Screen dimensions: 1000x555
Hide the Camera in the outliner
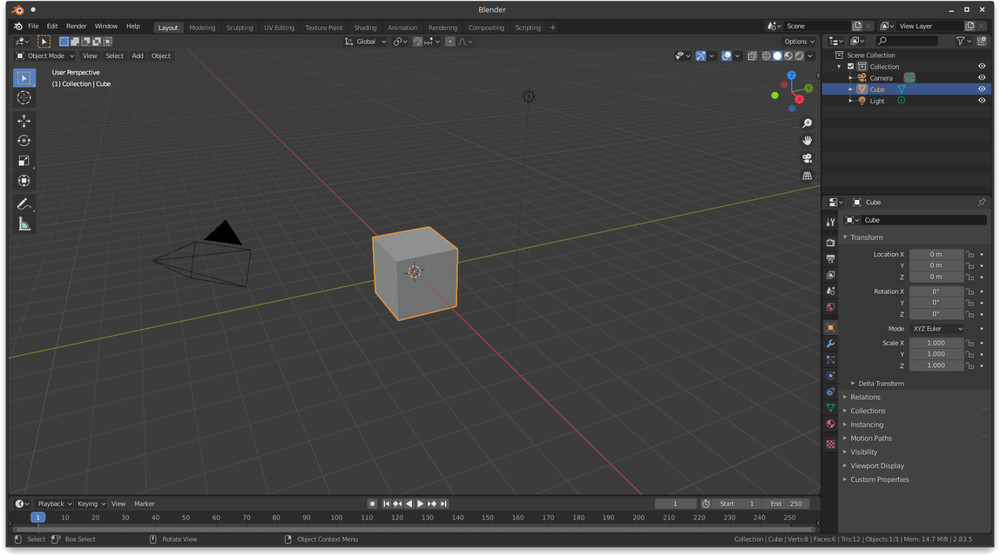coord(982,78)
